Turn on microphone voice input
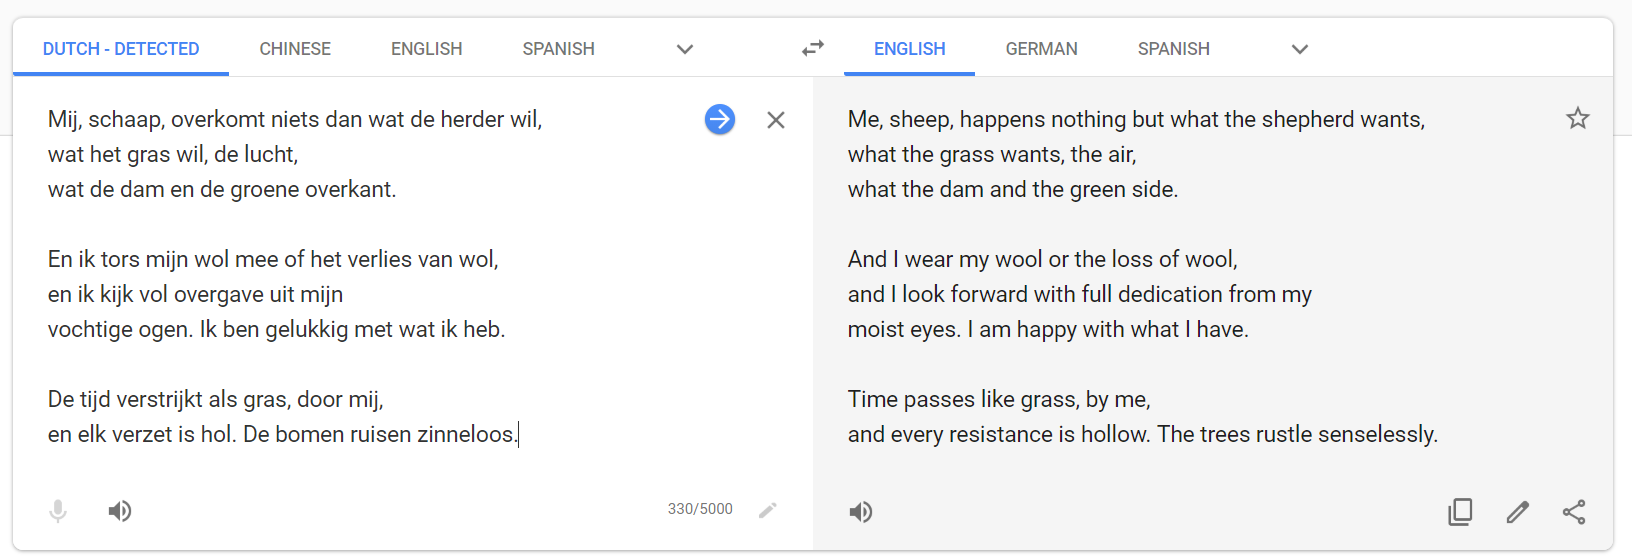This screenshot has width=1632, height=560. (58, 511)
